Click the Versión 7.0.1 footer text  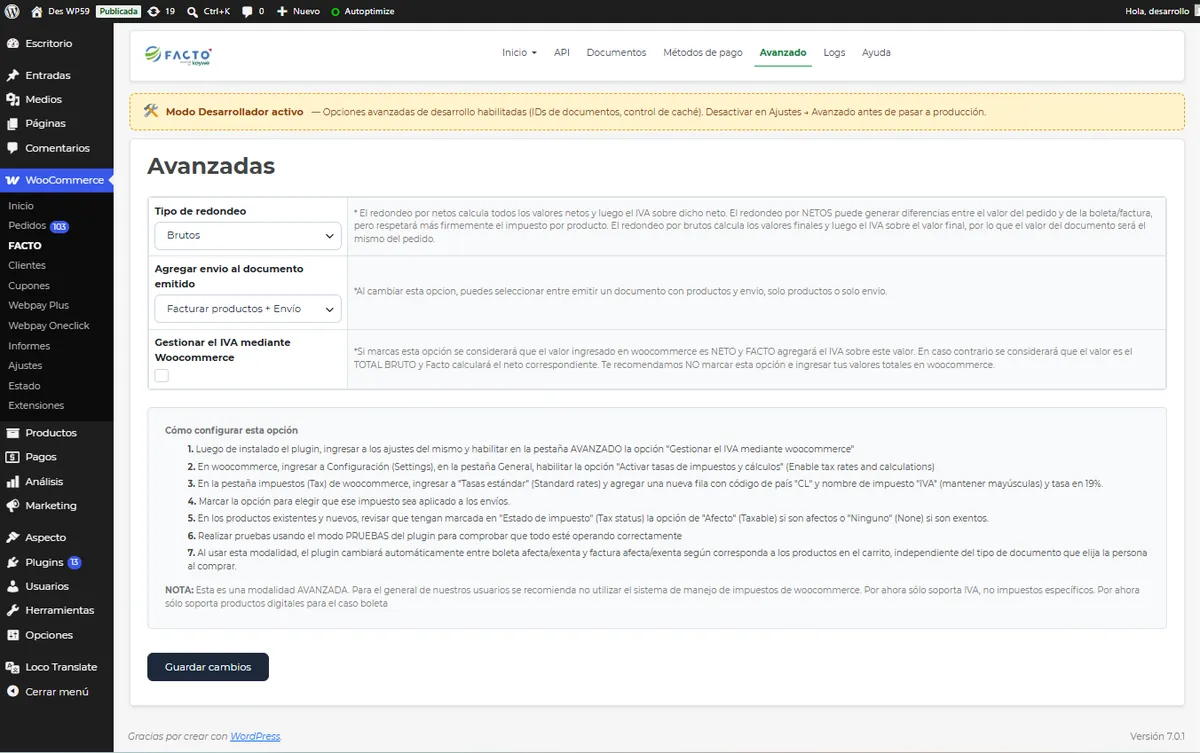pyautogui.click(x=1158, y=736)
